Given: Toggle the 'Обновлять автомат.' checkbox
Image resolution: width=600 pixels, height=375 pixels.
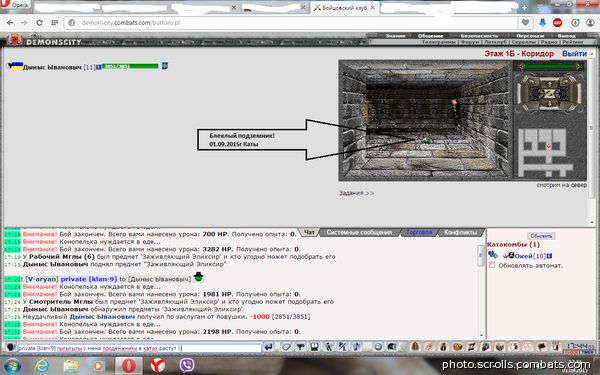Looking at the screenshot, I should point(492,265).
